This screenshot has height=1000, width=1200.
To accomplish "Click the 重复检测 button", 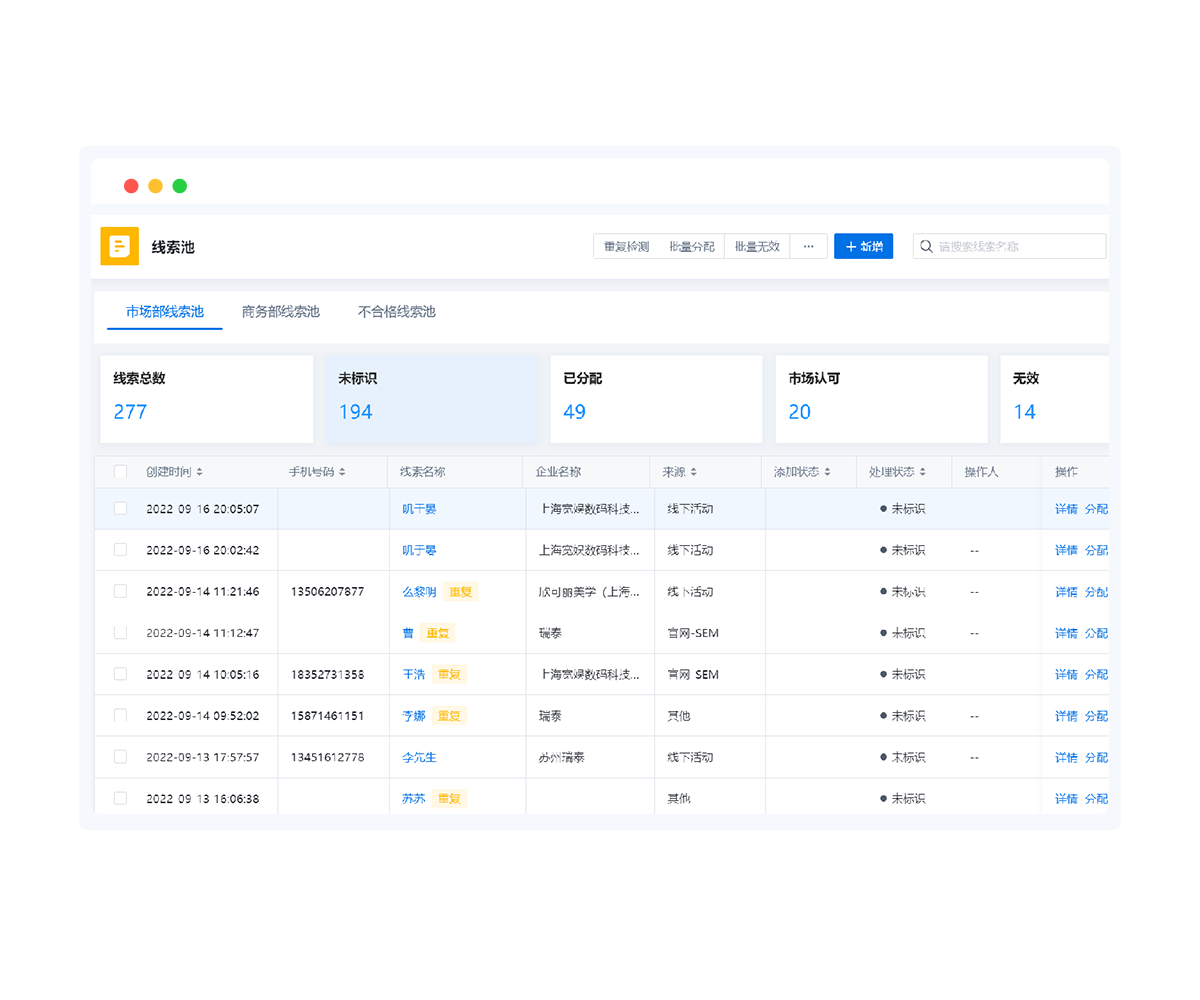I will tap(626, 246).
